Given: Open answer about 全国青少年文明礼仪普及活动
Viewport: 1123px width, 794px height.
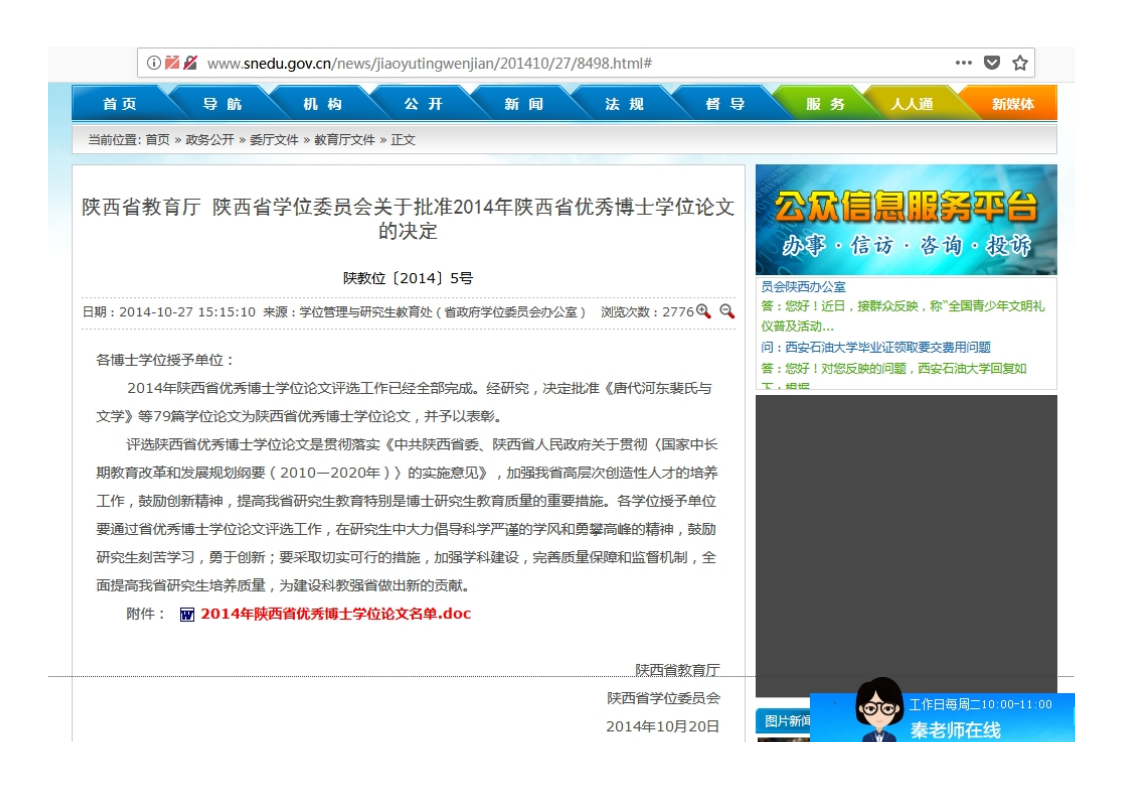Looking at the screenshot, I should tap(902, 316).
